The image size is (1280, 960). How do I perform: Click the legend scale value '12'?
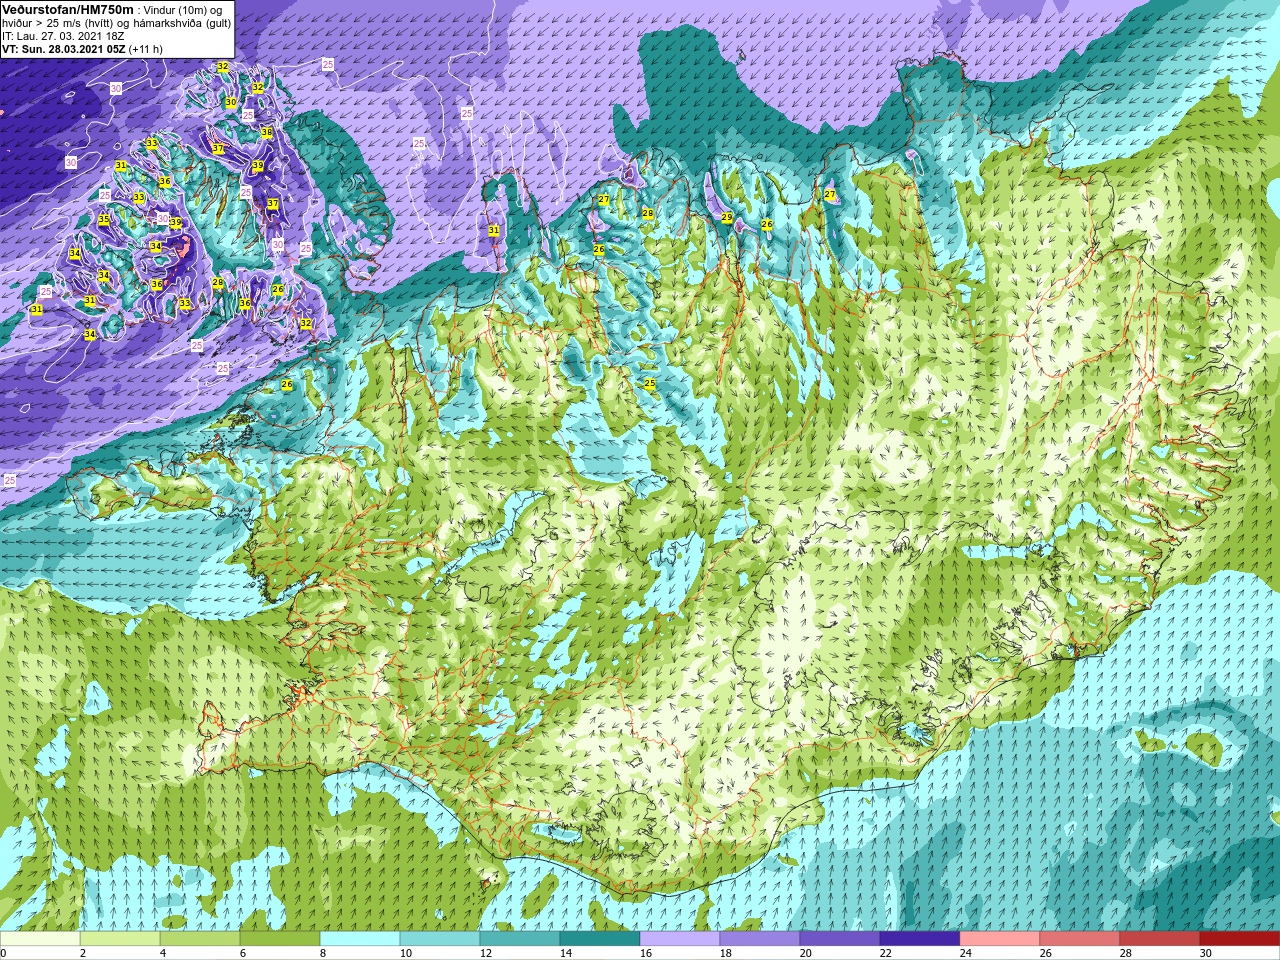tap(486, 953)
